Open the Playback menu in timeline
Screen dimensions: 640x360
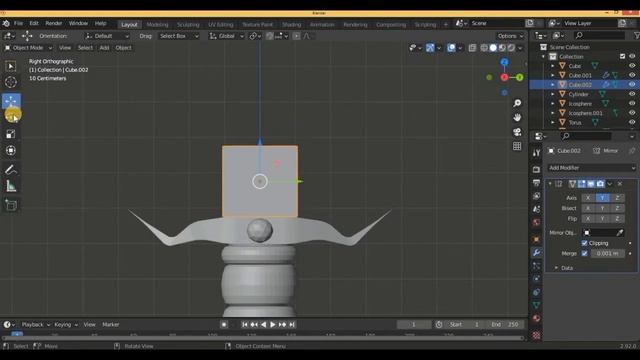click(35, 324)
